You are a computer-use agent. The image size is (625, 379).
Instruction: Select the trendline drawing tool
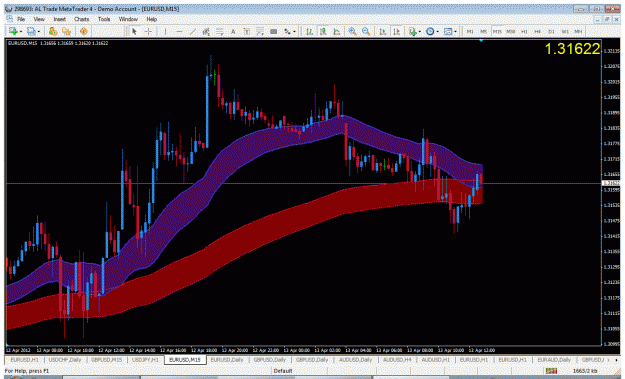tap(193, 31)
